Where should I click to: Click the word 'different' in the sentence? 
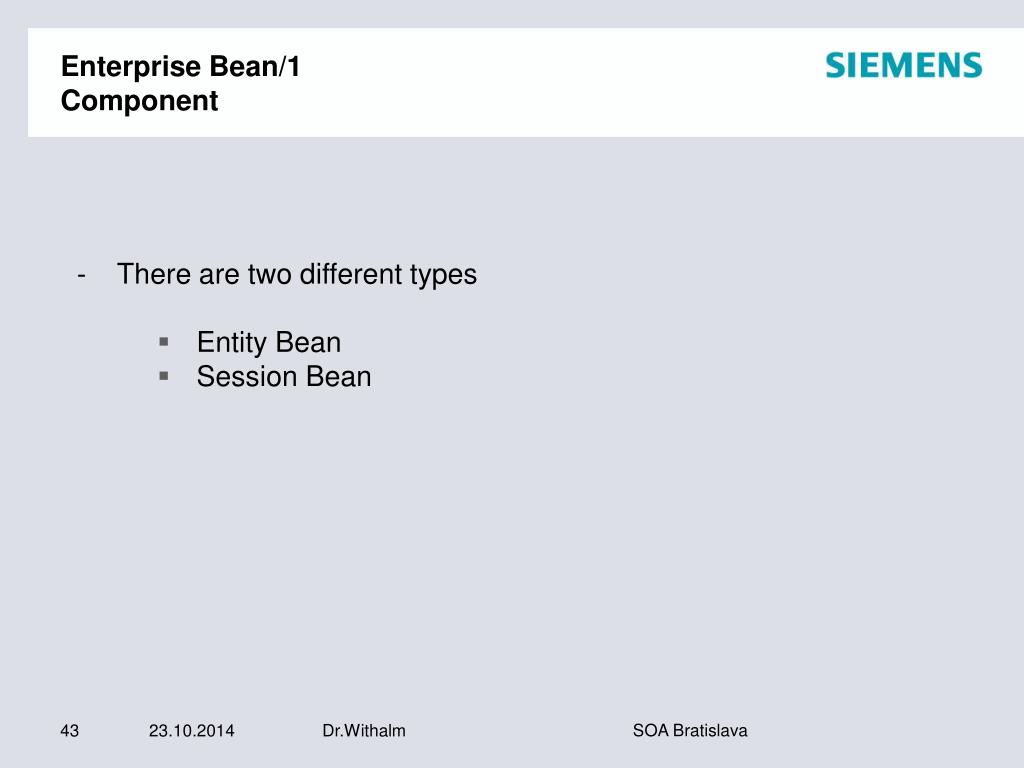[351, 274]
